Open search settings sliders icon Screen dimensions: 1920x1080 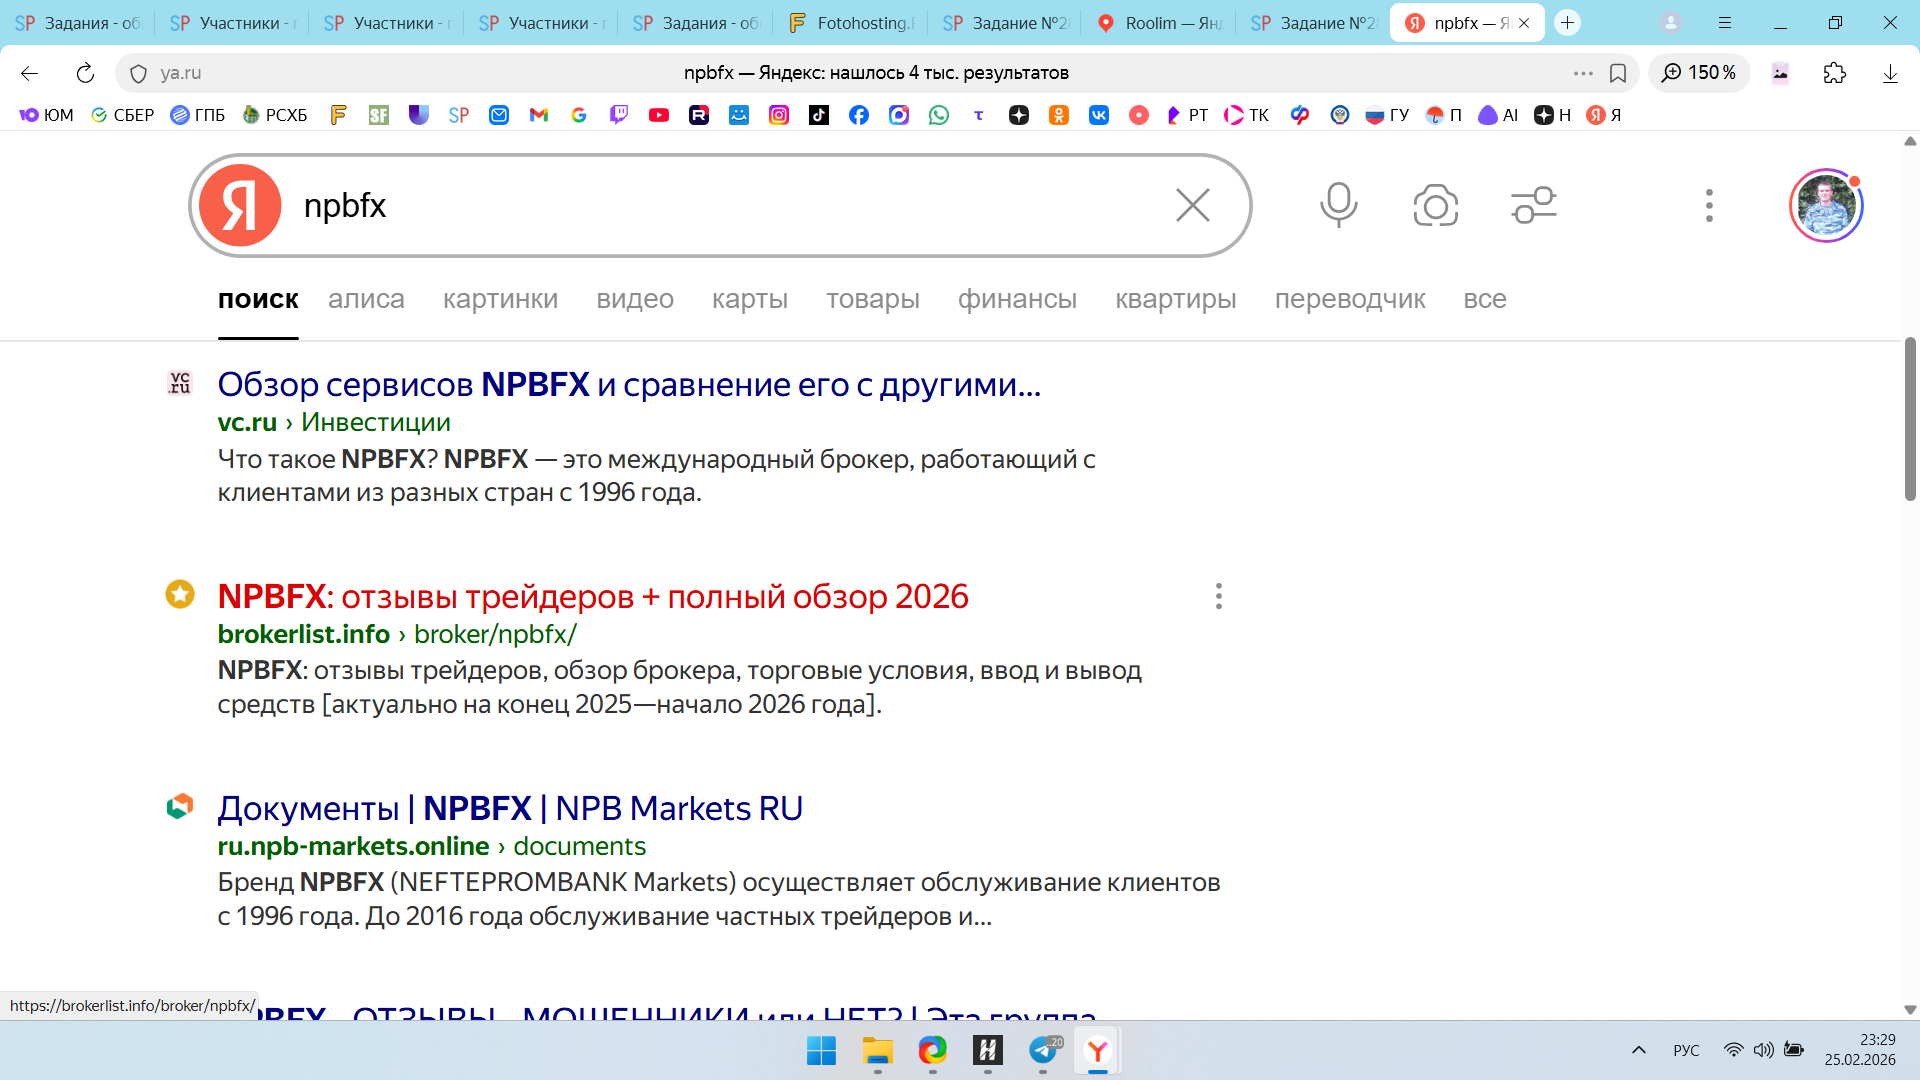coord(1533,205)
